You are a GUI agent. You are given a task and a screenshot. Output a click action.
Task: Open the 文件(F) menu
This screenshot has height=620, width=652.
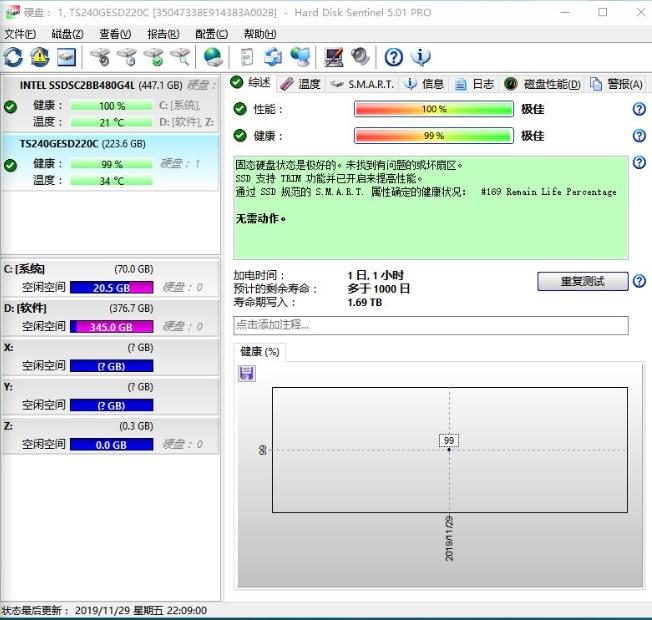click(x=20, y=34)
